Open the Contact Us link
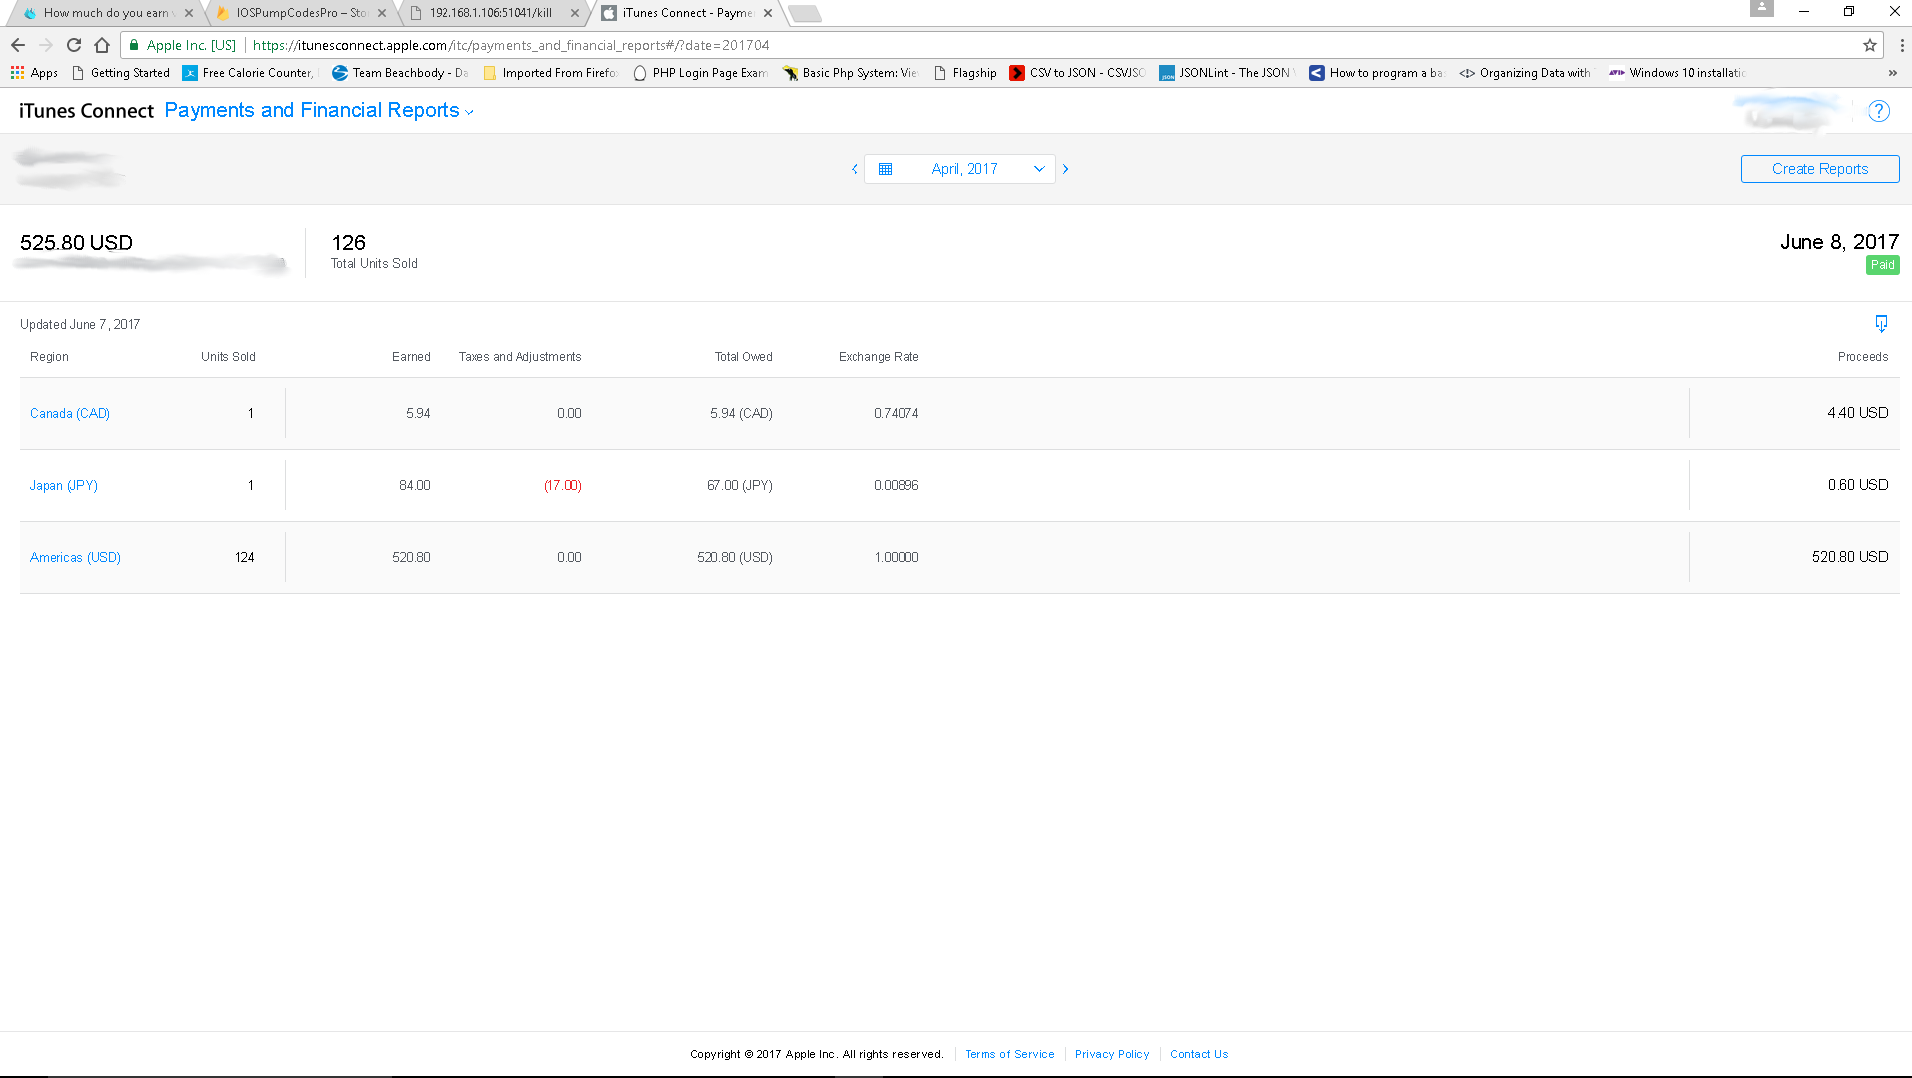 point(1199,1054)
